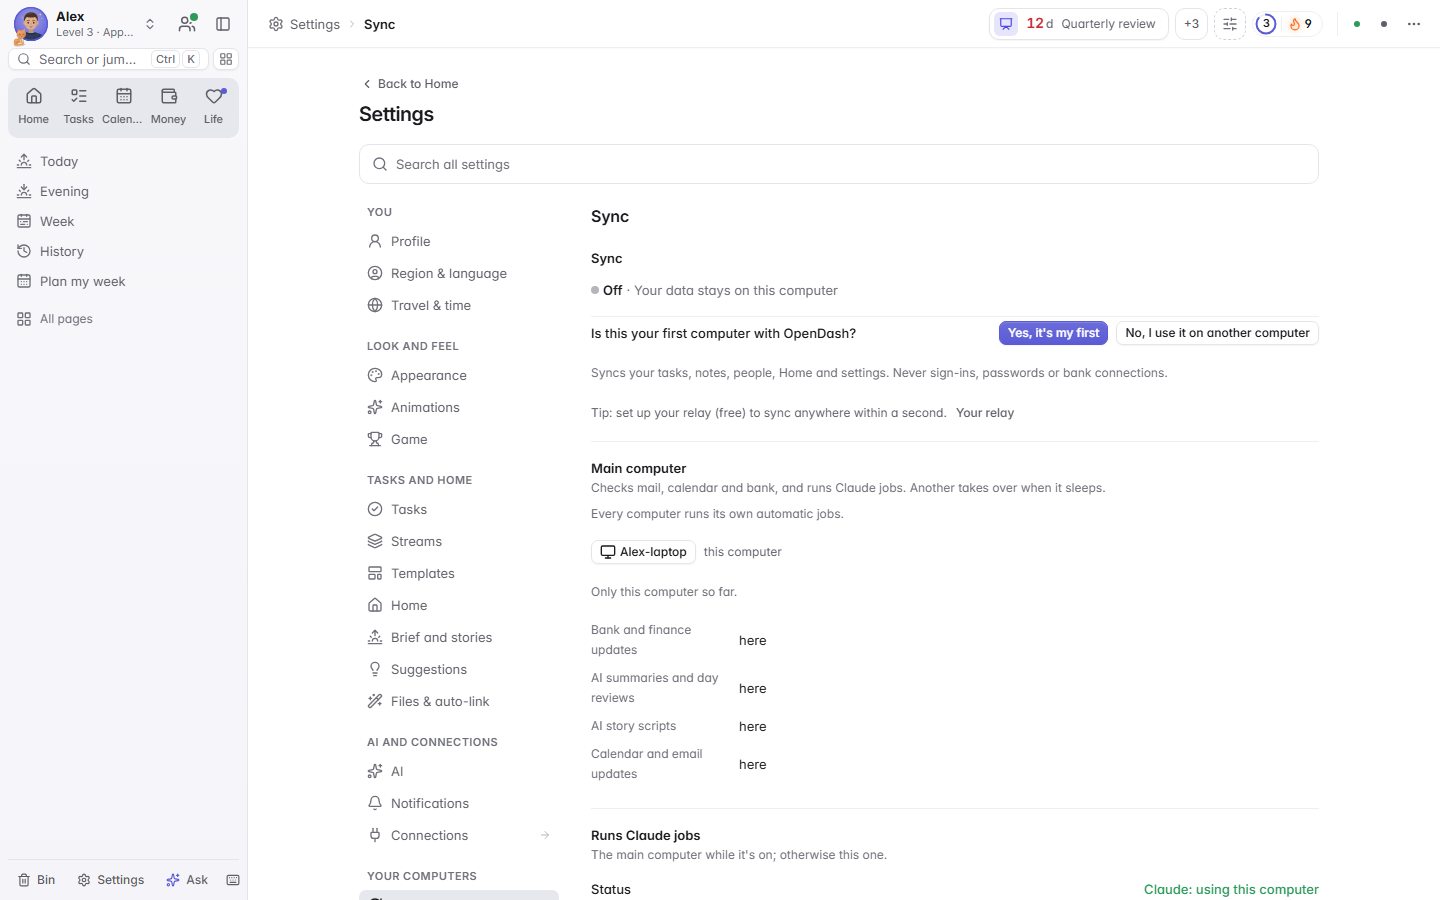1440x900 pixels.
Task: Open the Calendar section icon
Action: click(x=123, y=106)
